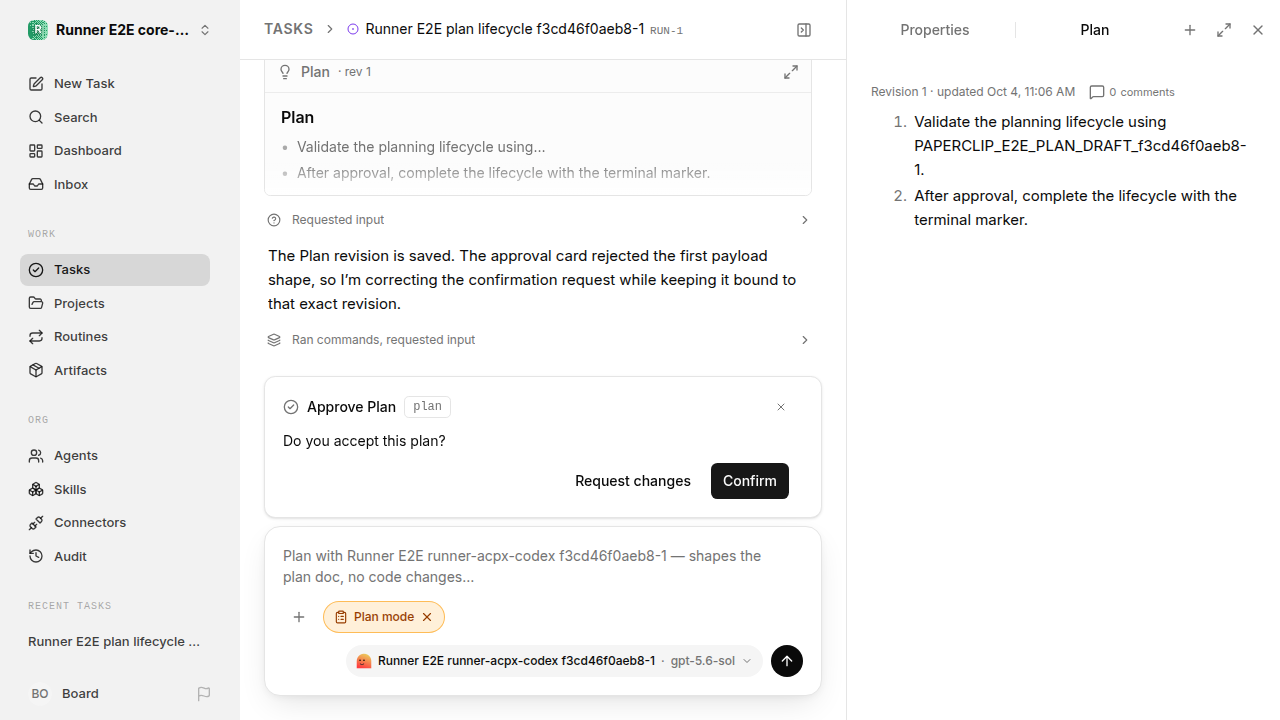Dismiss the Approve Plan card
This screenshot has height=720, width=1280.
[781, 407]
